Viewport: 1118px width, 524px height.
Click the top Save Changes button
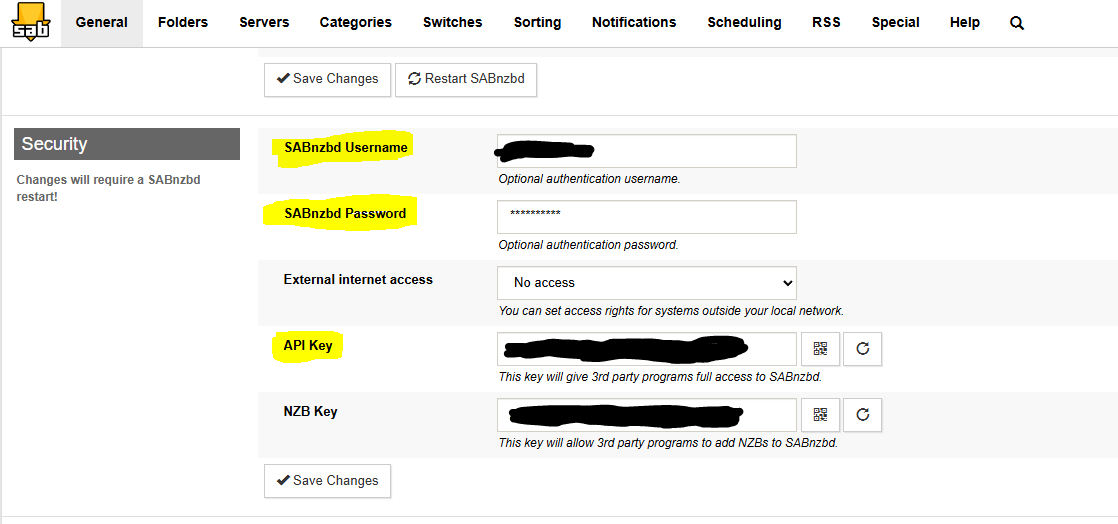coord(327,79)
